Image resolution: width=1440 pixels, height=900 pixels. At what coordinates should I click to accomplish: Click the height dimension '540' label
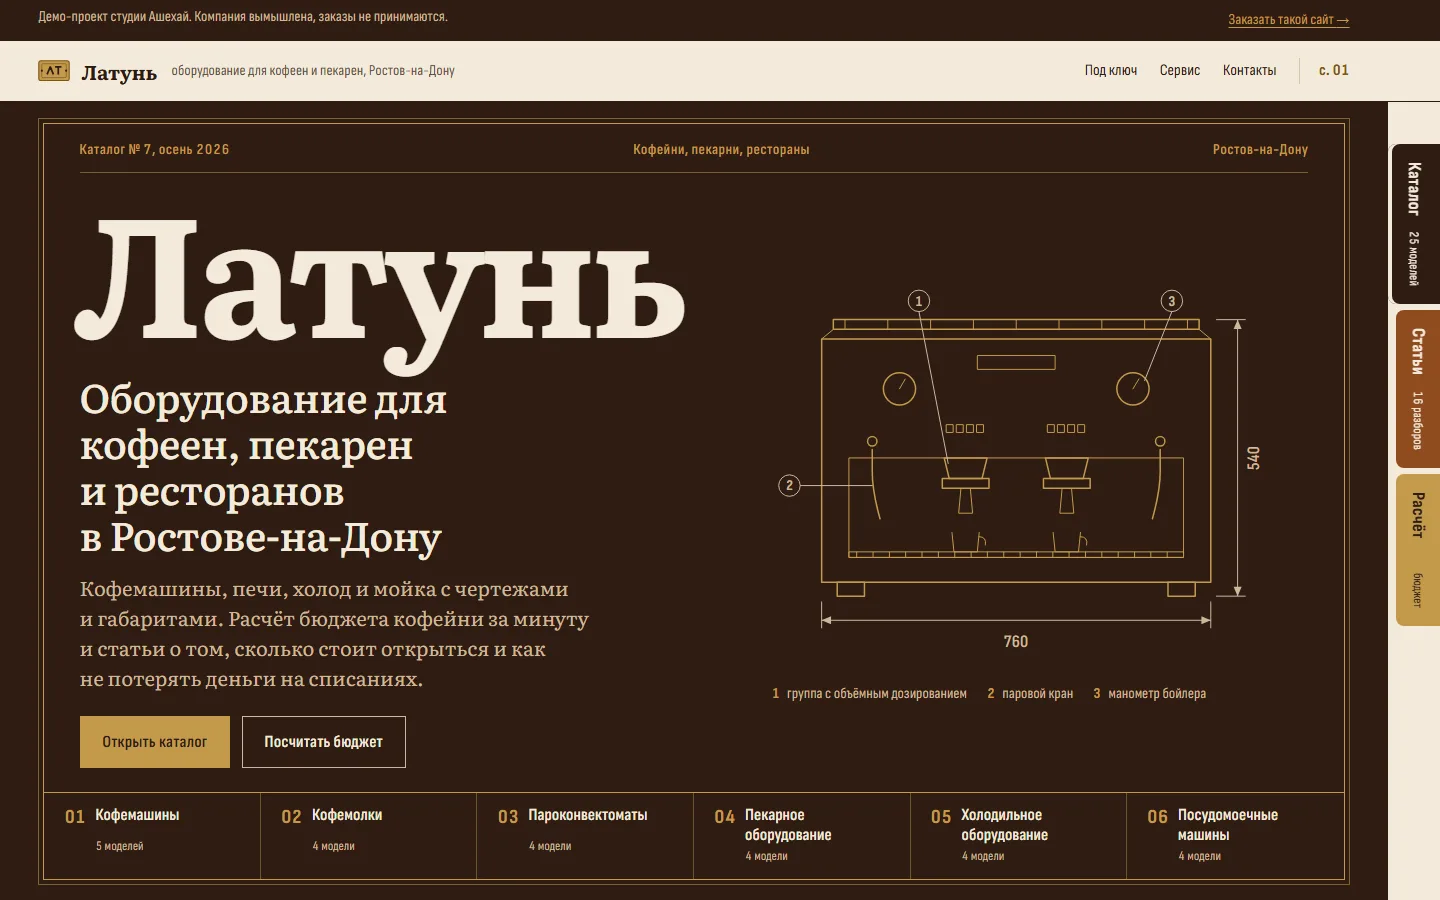click(1253, 458)
